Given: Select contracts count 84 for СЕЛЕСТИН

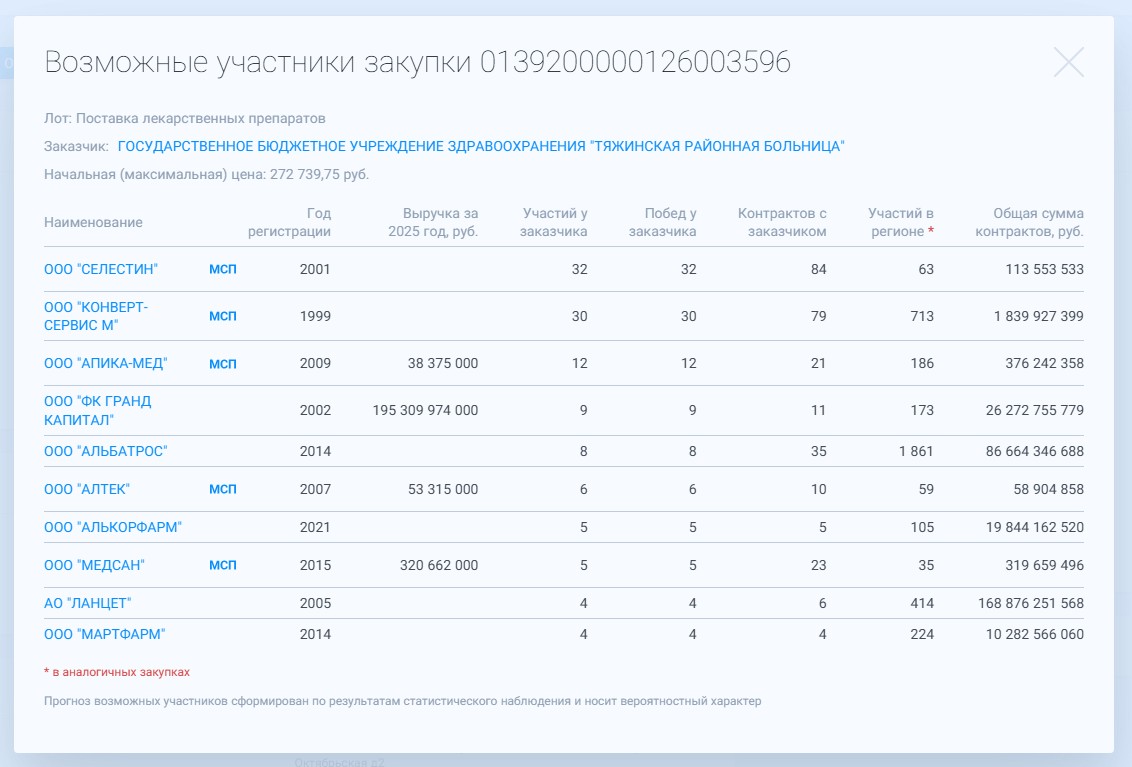Looking at the screenshot, I should 818,269.
